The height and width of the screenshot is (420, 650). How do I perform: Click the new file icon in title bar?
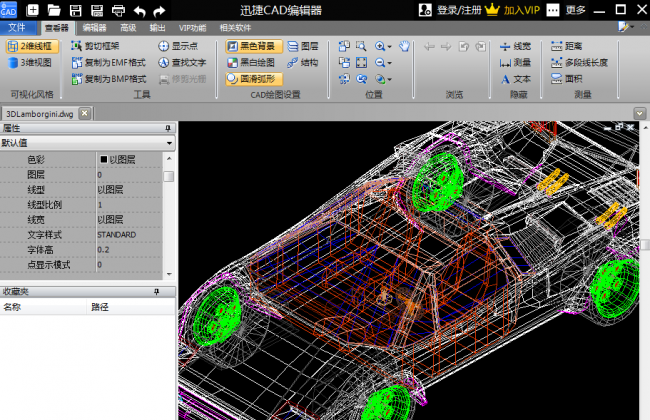32,10
